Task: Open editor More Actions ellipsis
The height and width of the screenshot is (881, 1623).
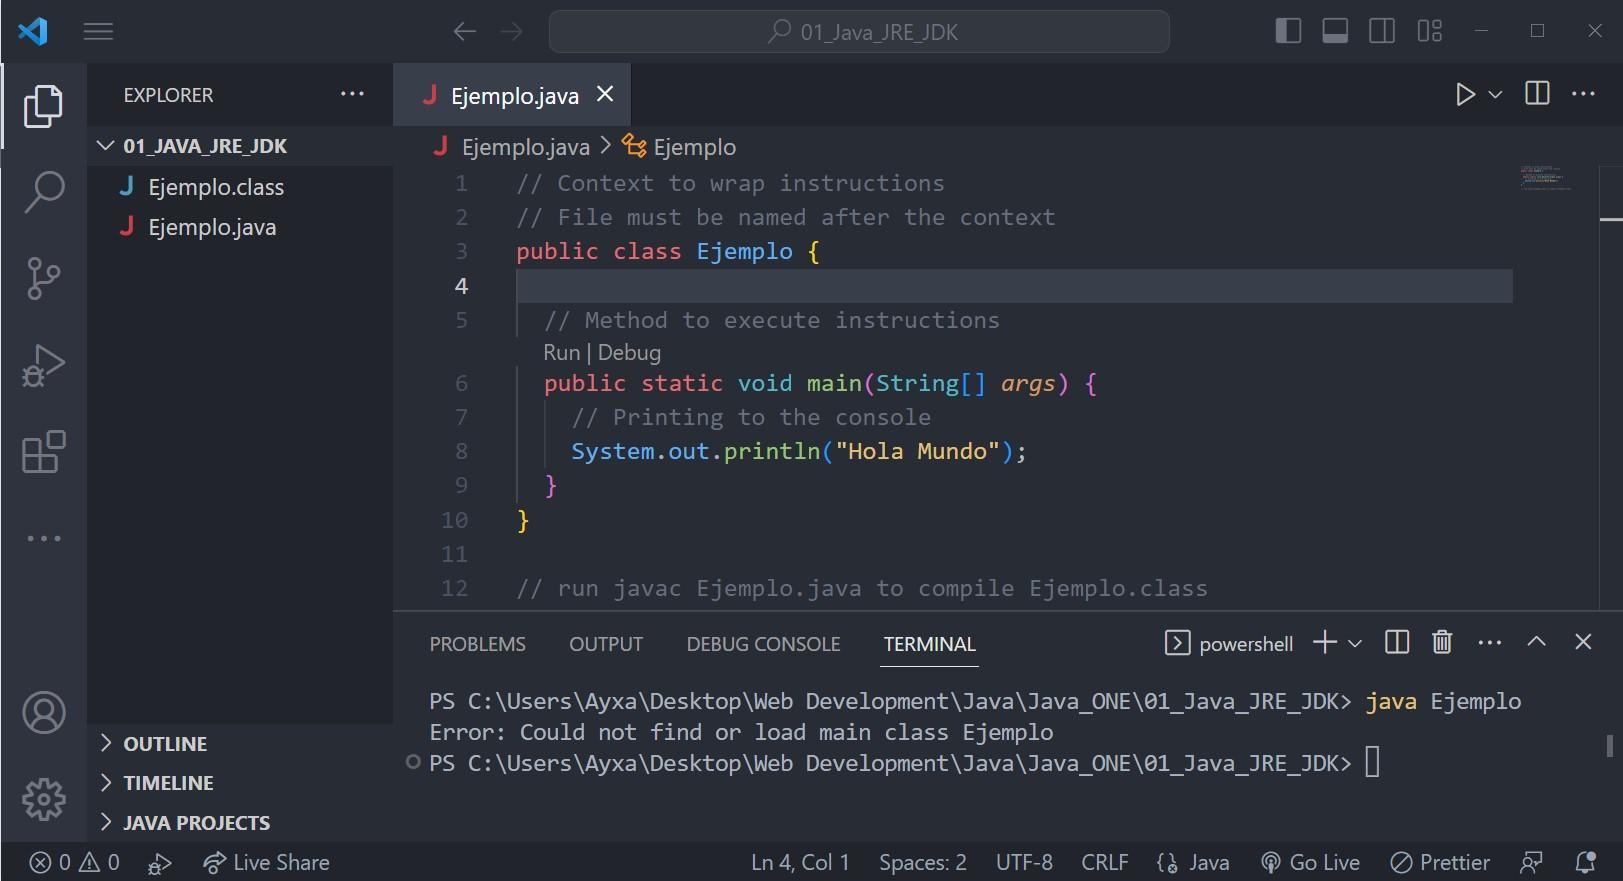Action: pos(1584,94)
